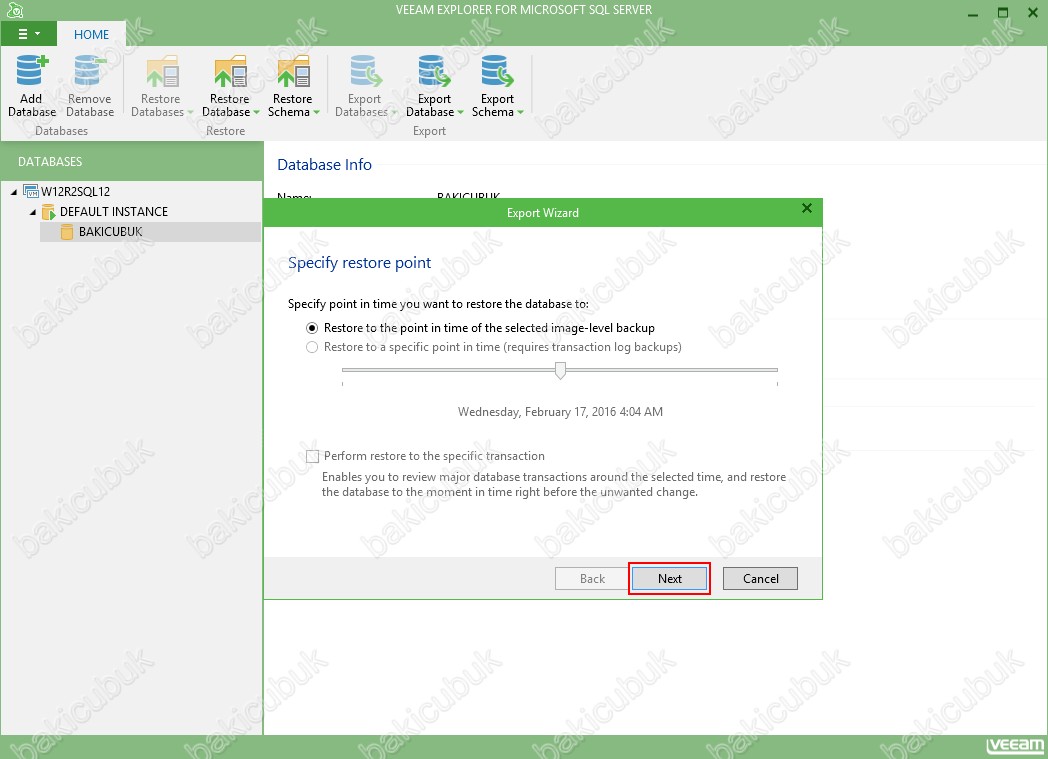
Task: Collapse the DEFAULT INSTANCE tree node
Action: [x=33, y=212]
